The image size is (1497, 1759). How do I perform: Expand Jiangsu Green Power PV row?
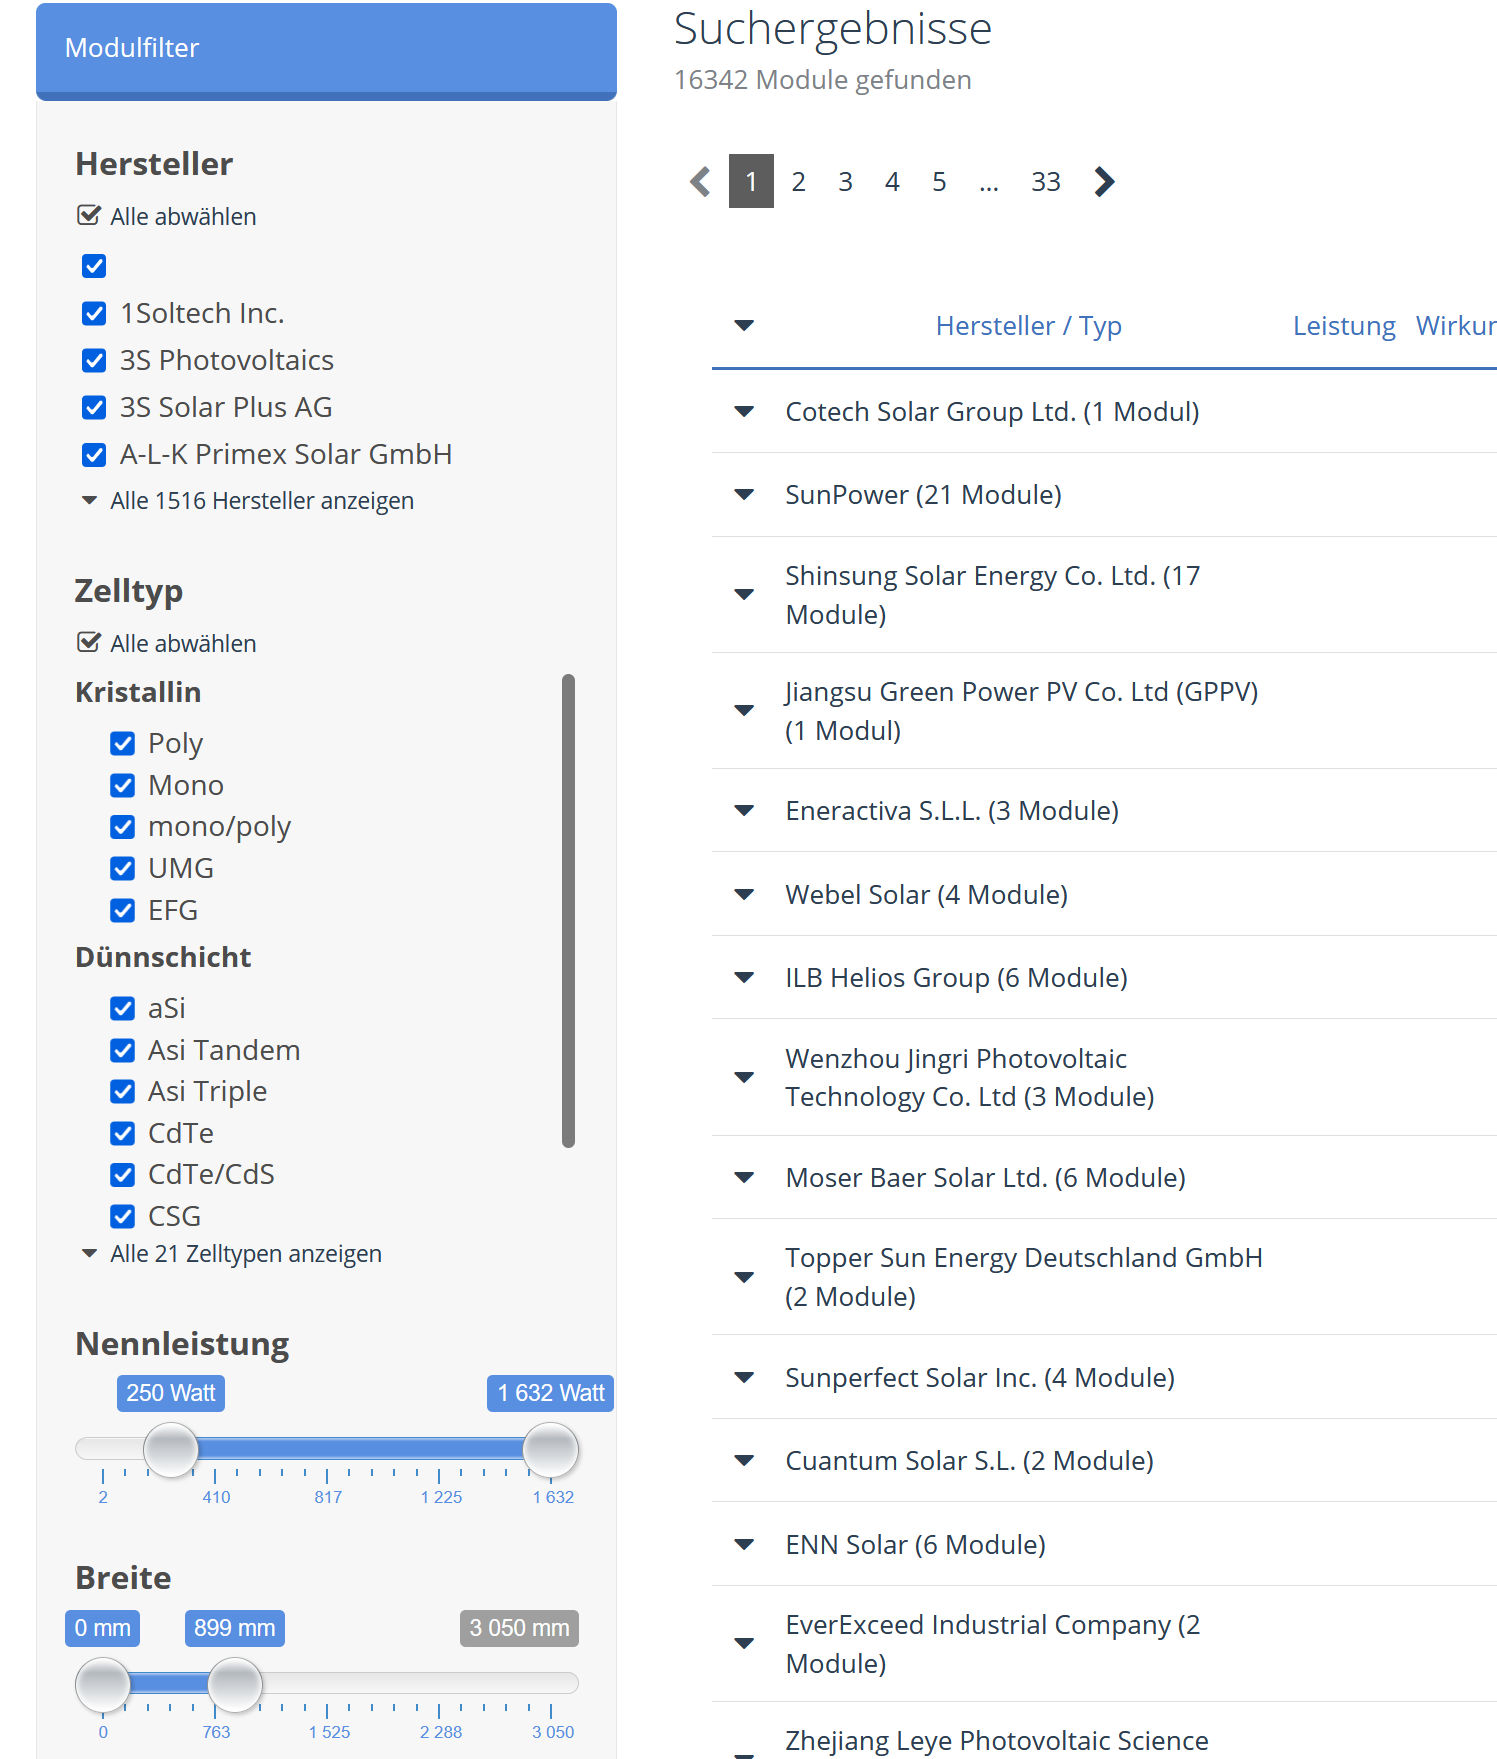[x=744, y=710]
